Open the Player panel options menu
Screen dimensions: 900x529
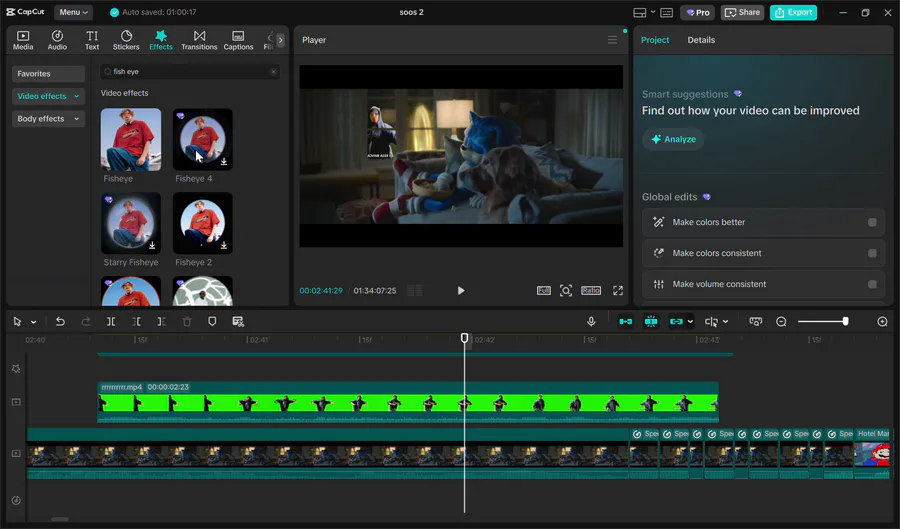click(612, 40)
